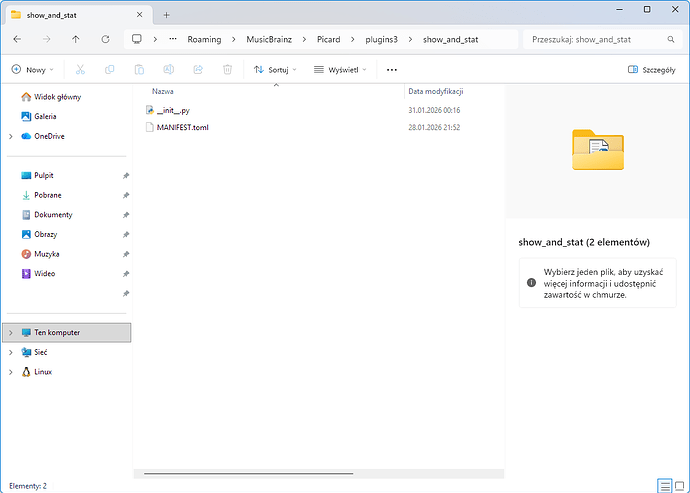Switch to details list view icon
The image size is (690, 493).
click(665, 485)
